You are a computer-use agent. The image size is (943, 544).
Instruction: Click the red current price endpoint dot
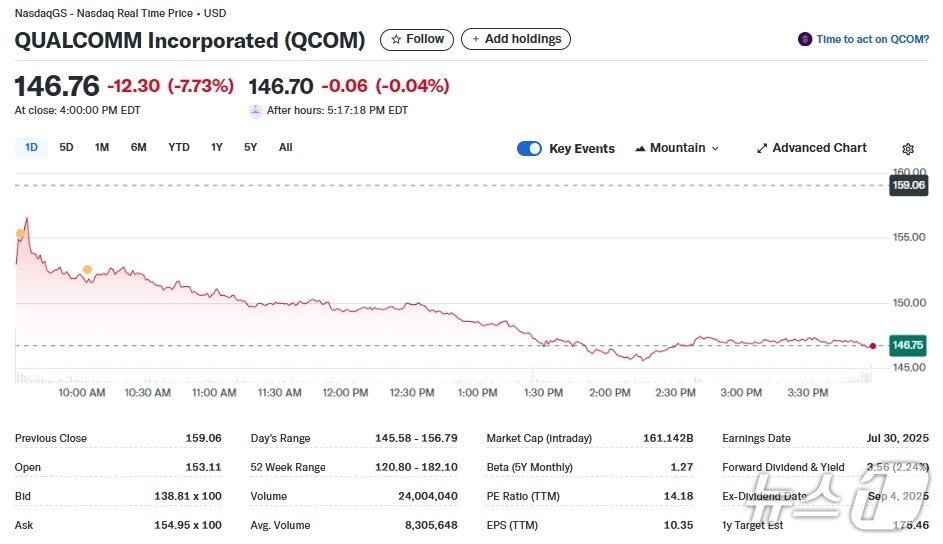click(873, 346)
